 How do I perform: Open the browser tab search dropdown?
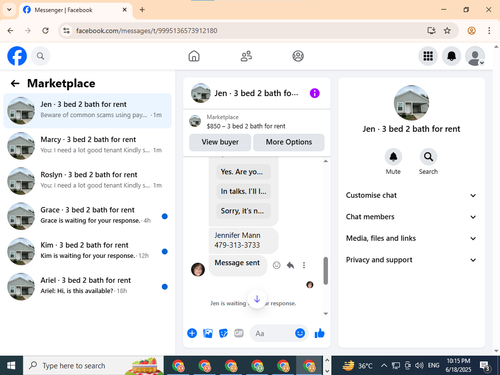[9, 10]
